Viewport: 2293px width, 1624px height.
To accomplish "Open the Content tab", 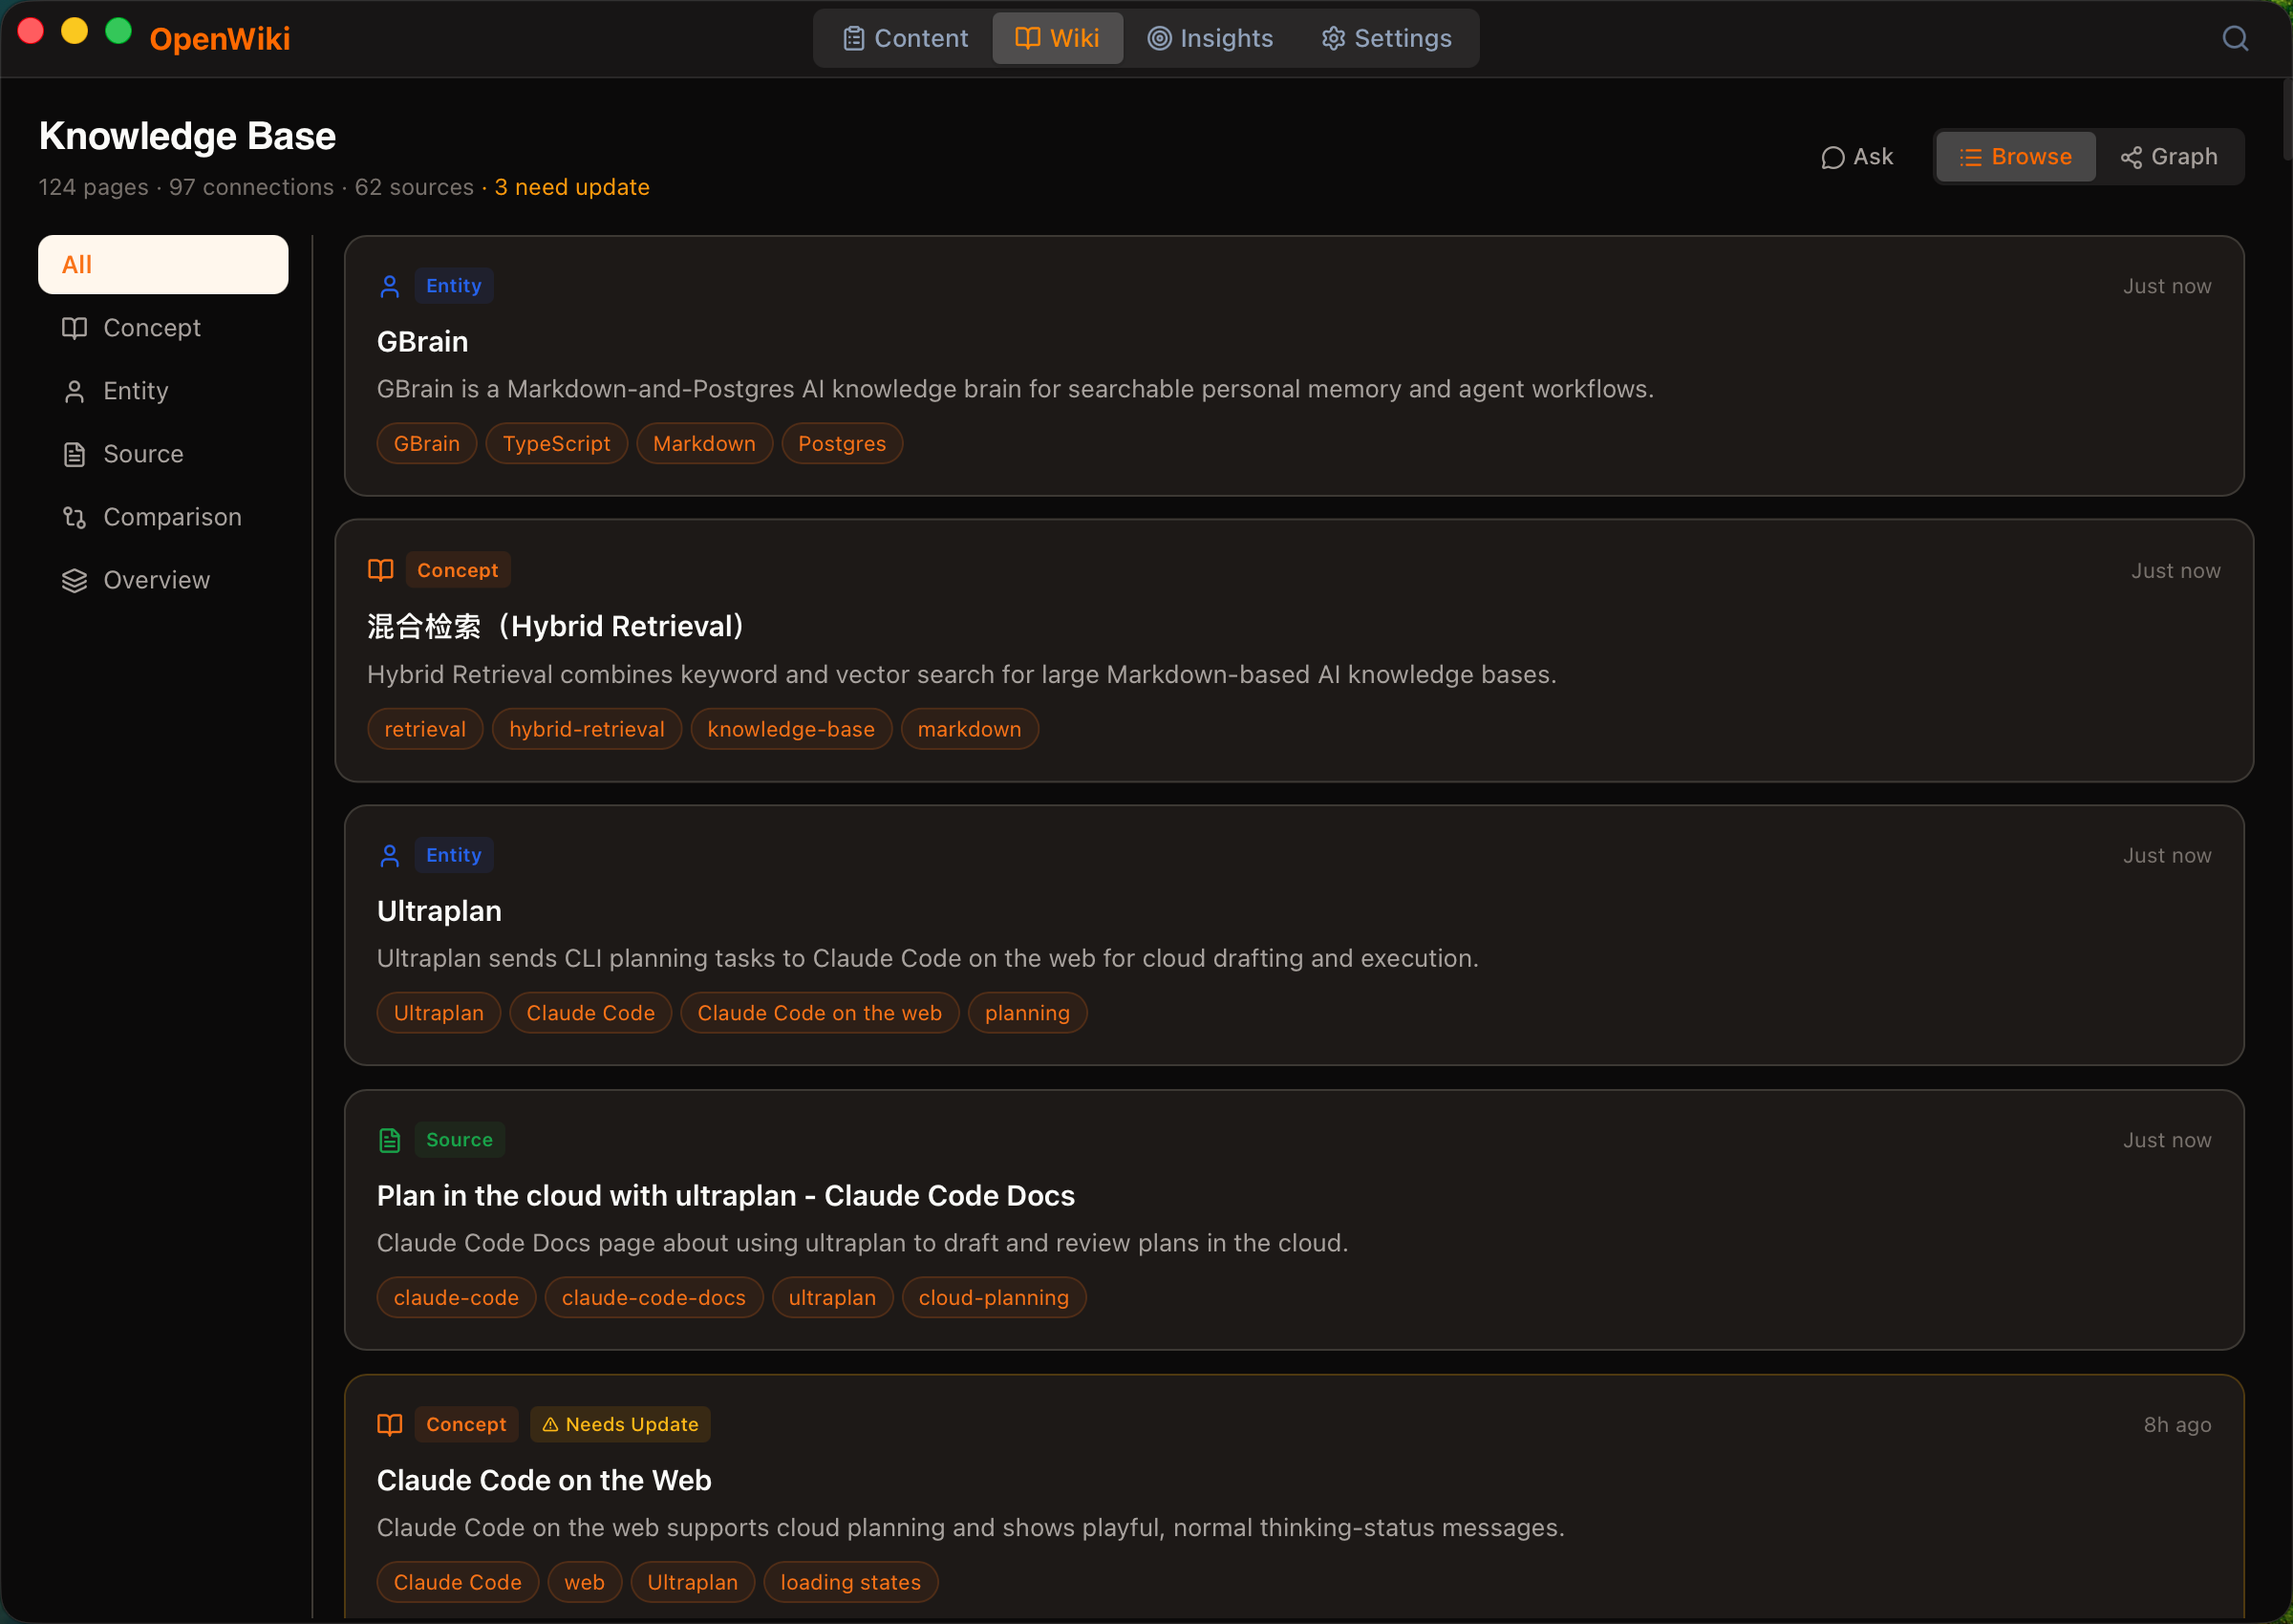I will point(905,38).
